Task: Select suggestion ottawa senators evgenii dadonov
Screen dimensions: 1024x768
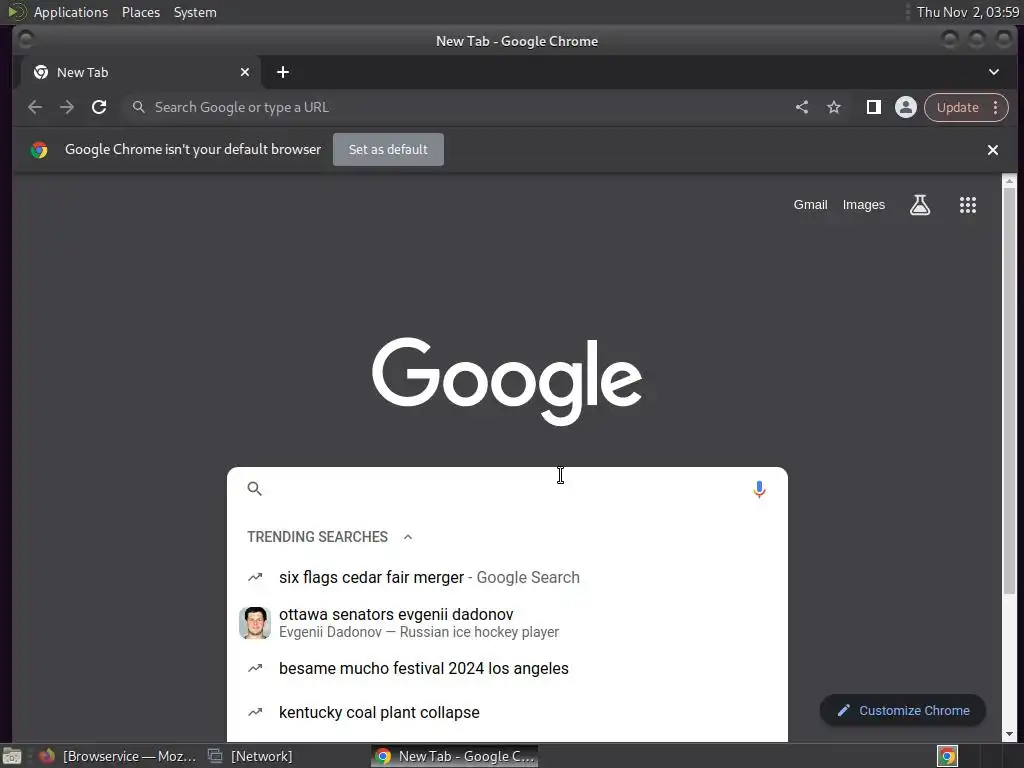Action: [507, 623]
